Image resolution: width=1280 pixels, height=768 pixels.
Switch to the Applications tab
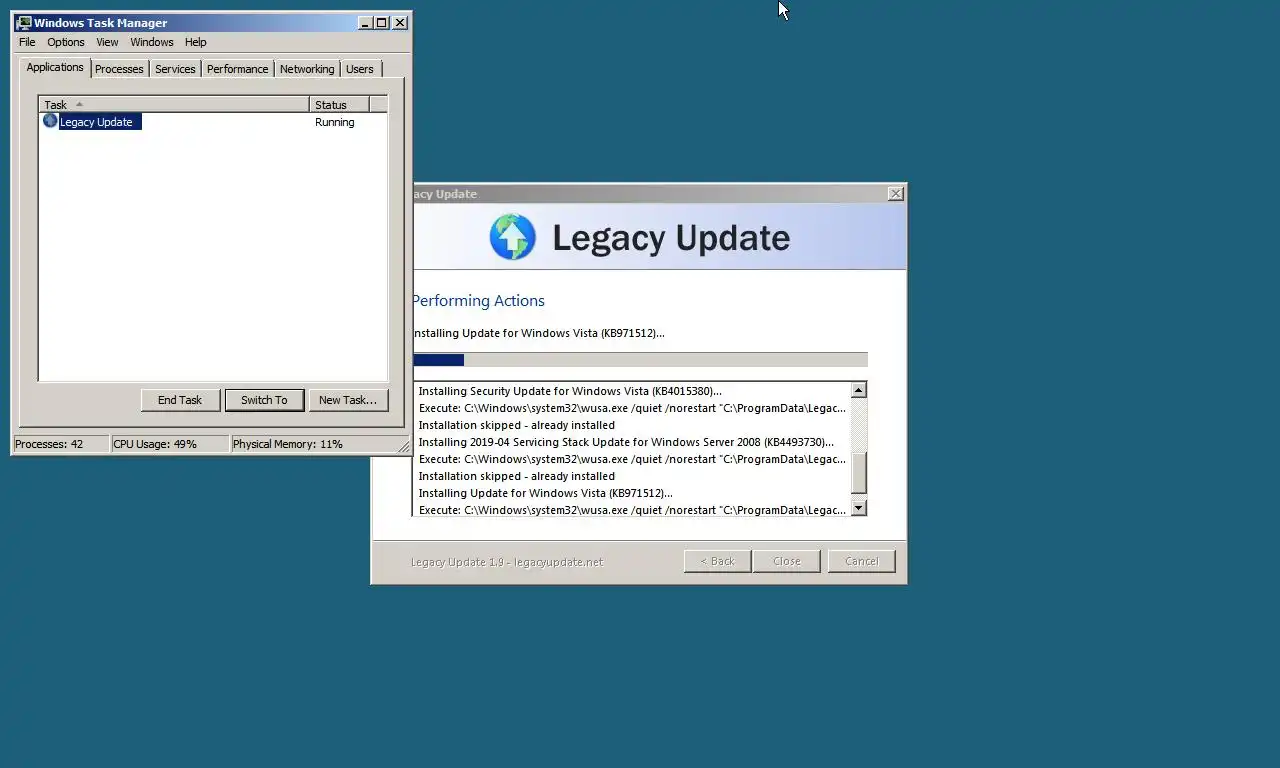55,67
